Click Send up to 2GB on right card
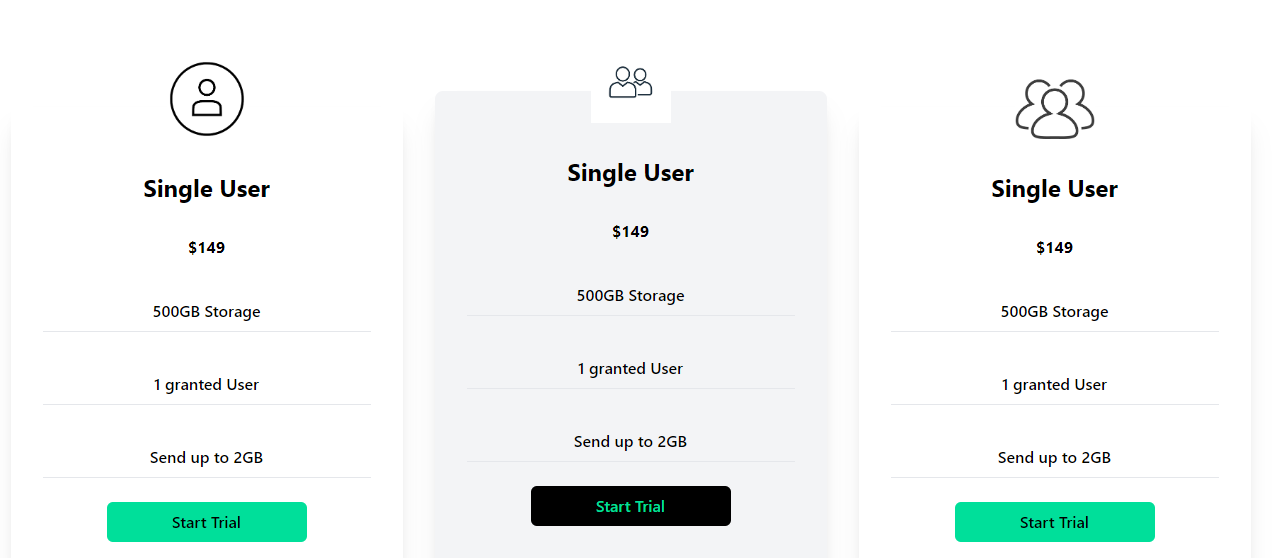This screenshot has width=1276, height=558. (x=1054, y=458)
